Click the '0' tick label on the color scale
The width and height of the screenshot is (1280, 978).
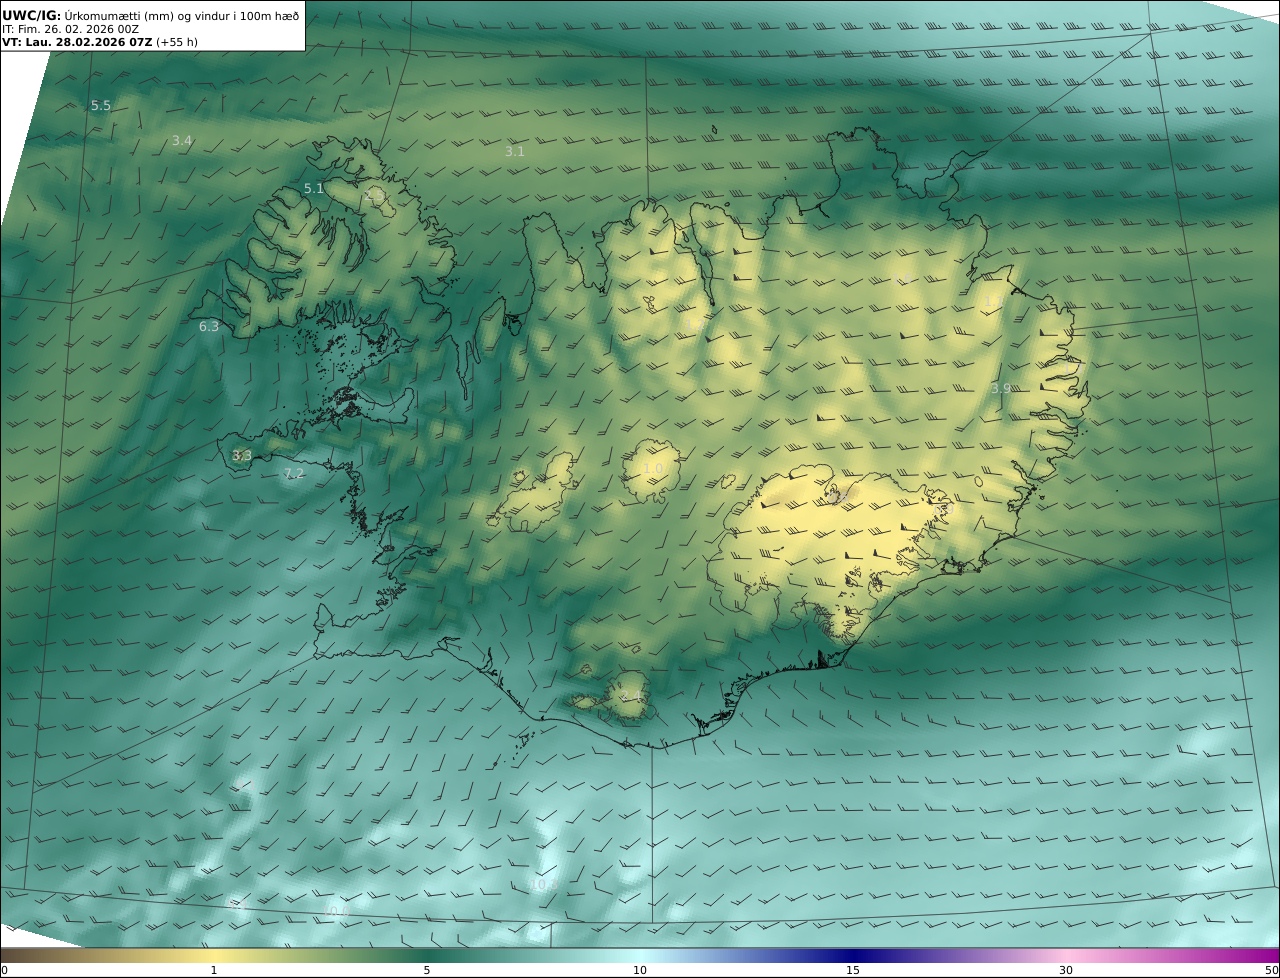[4, 970]
